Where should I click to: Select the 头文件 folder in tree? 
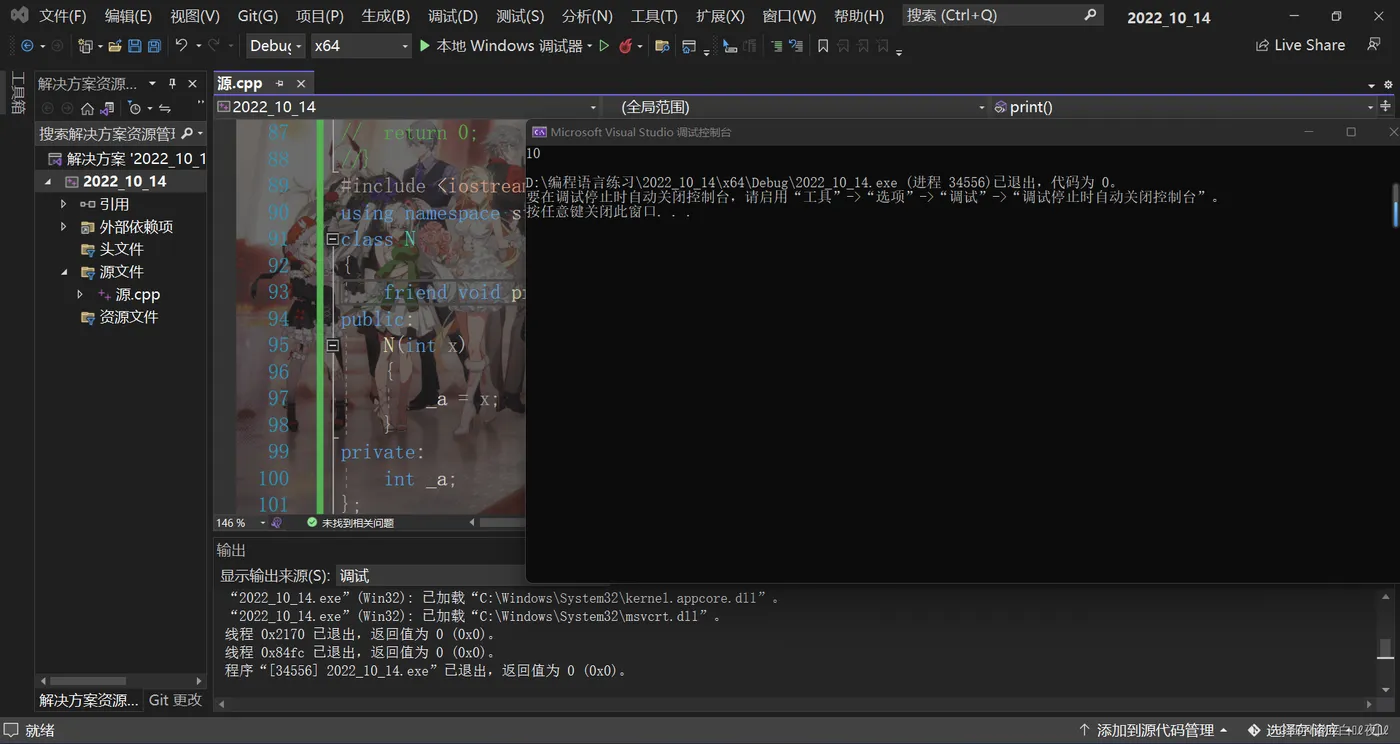(121, 249)
